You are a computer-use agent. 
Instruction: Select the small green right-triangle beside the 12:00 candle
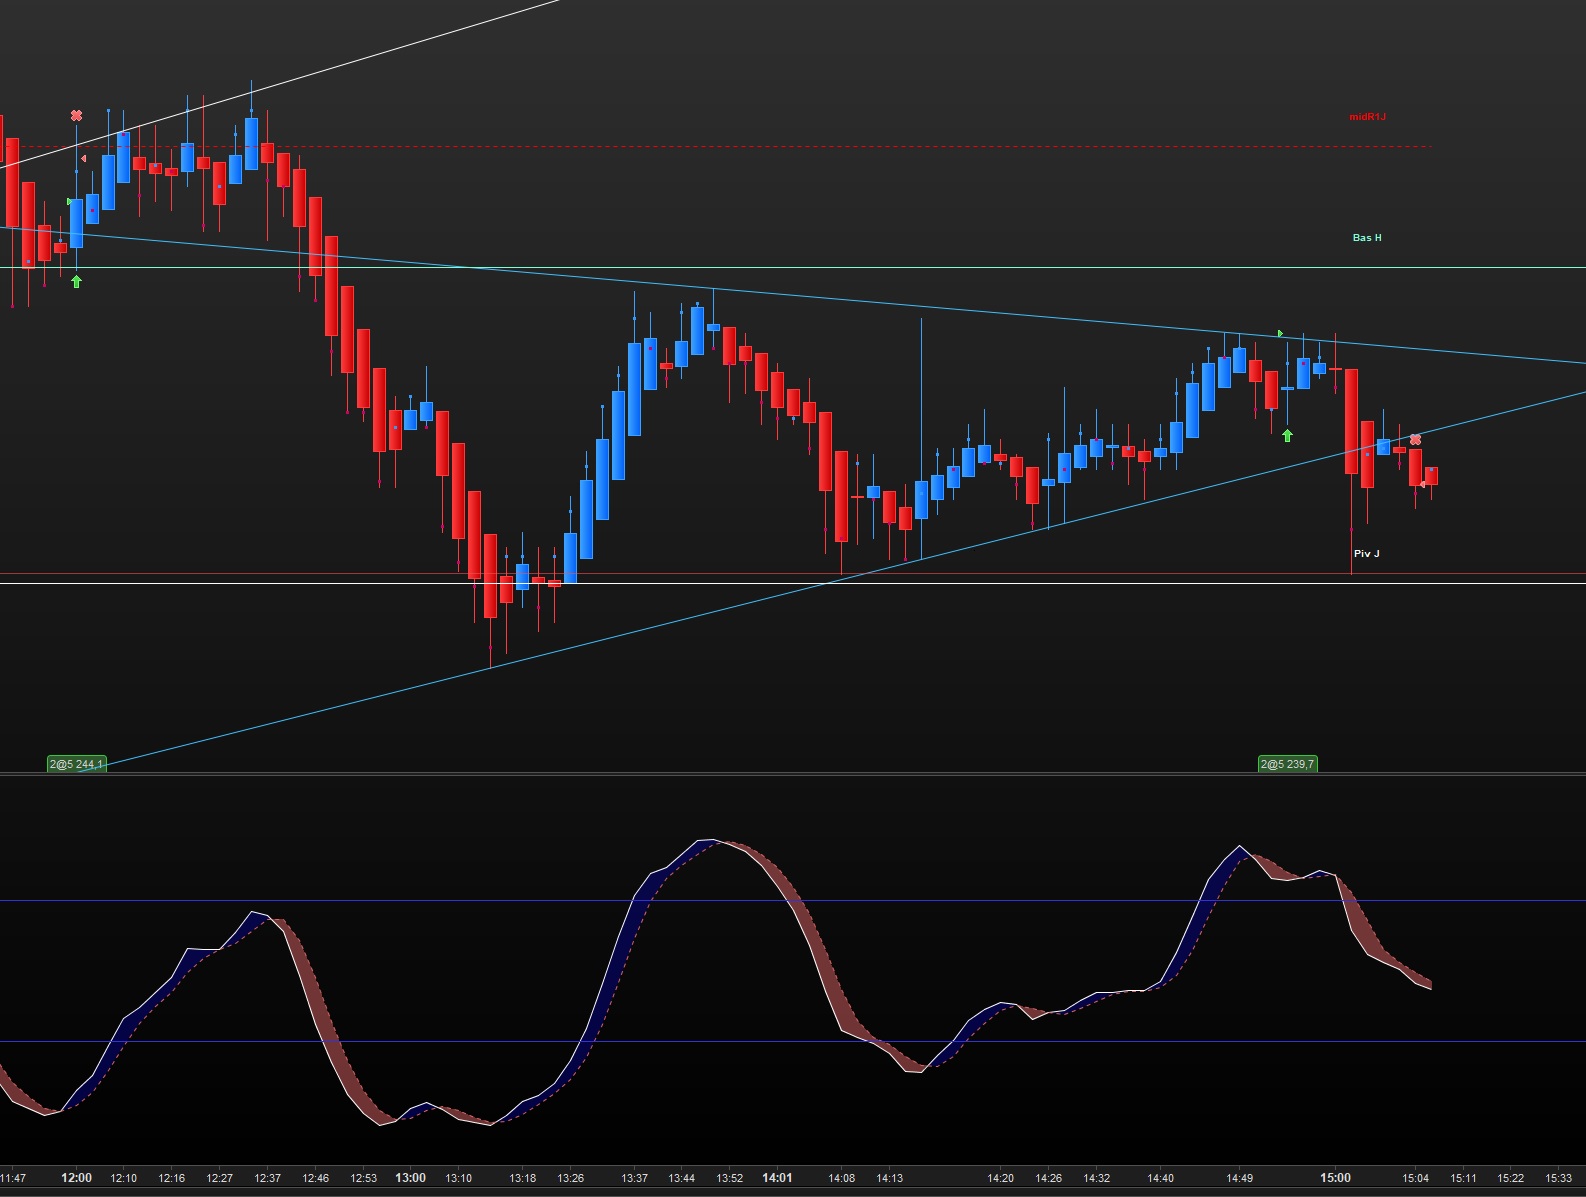point(69,202)
